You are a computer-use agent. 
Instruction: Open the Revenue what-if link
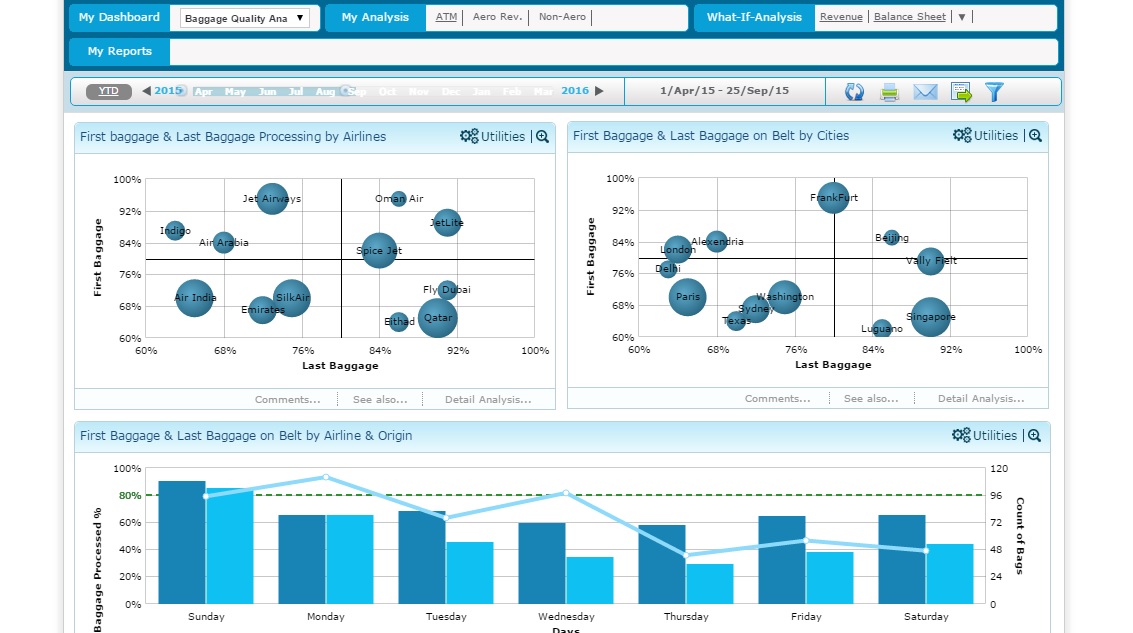pyautogui.click(x=841, y=17)
